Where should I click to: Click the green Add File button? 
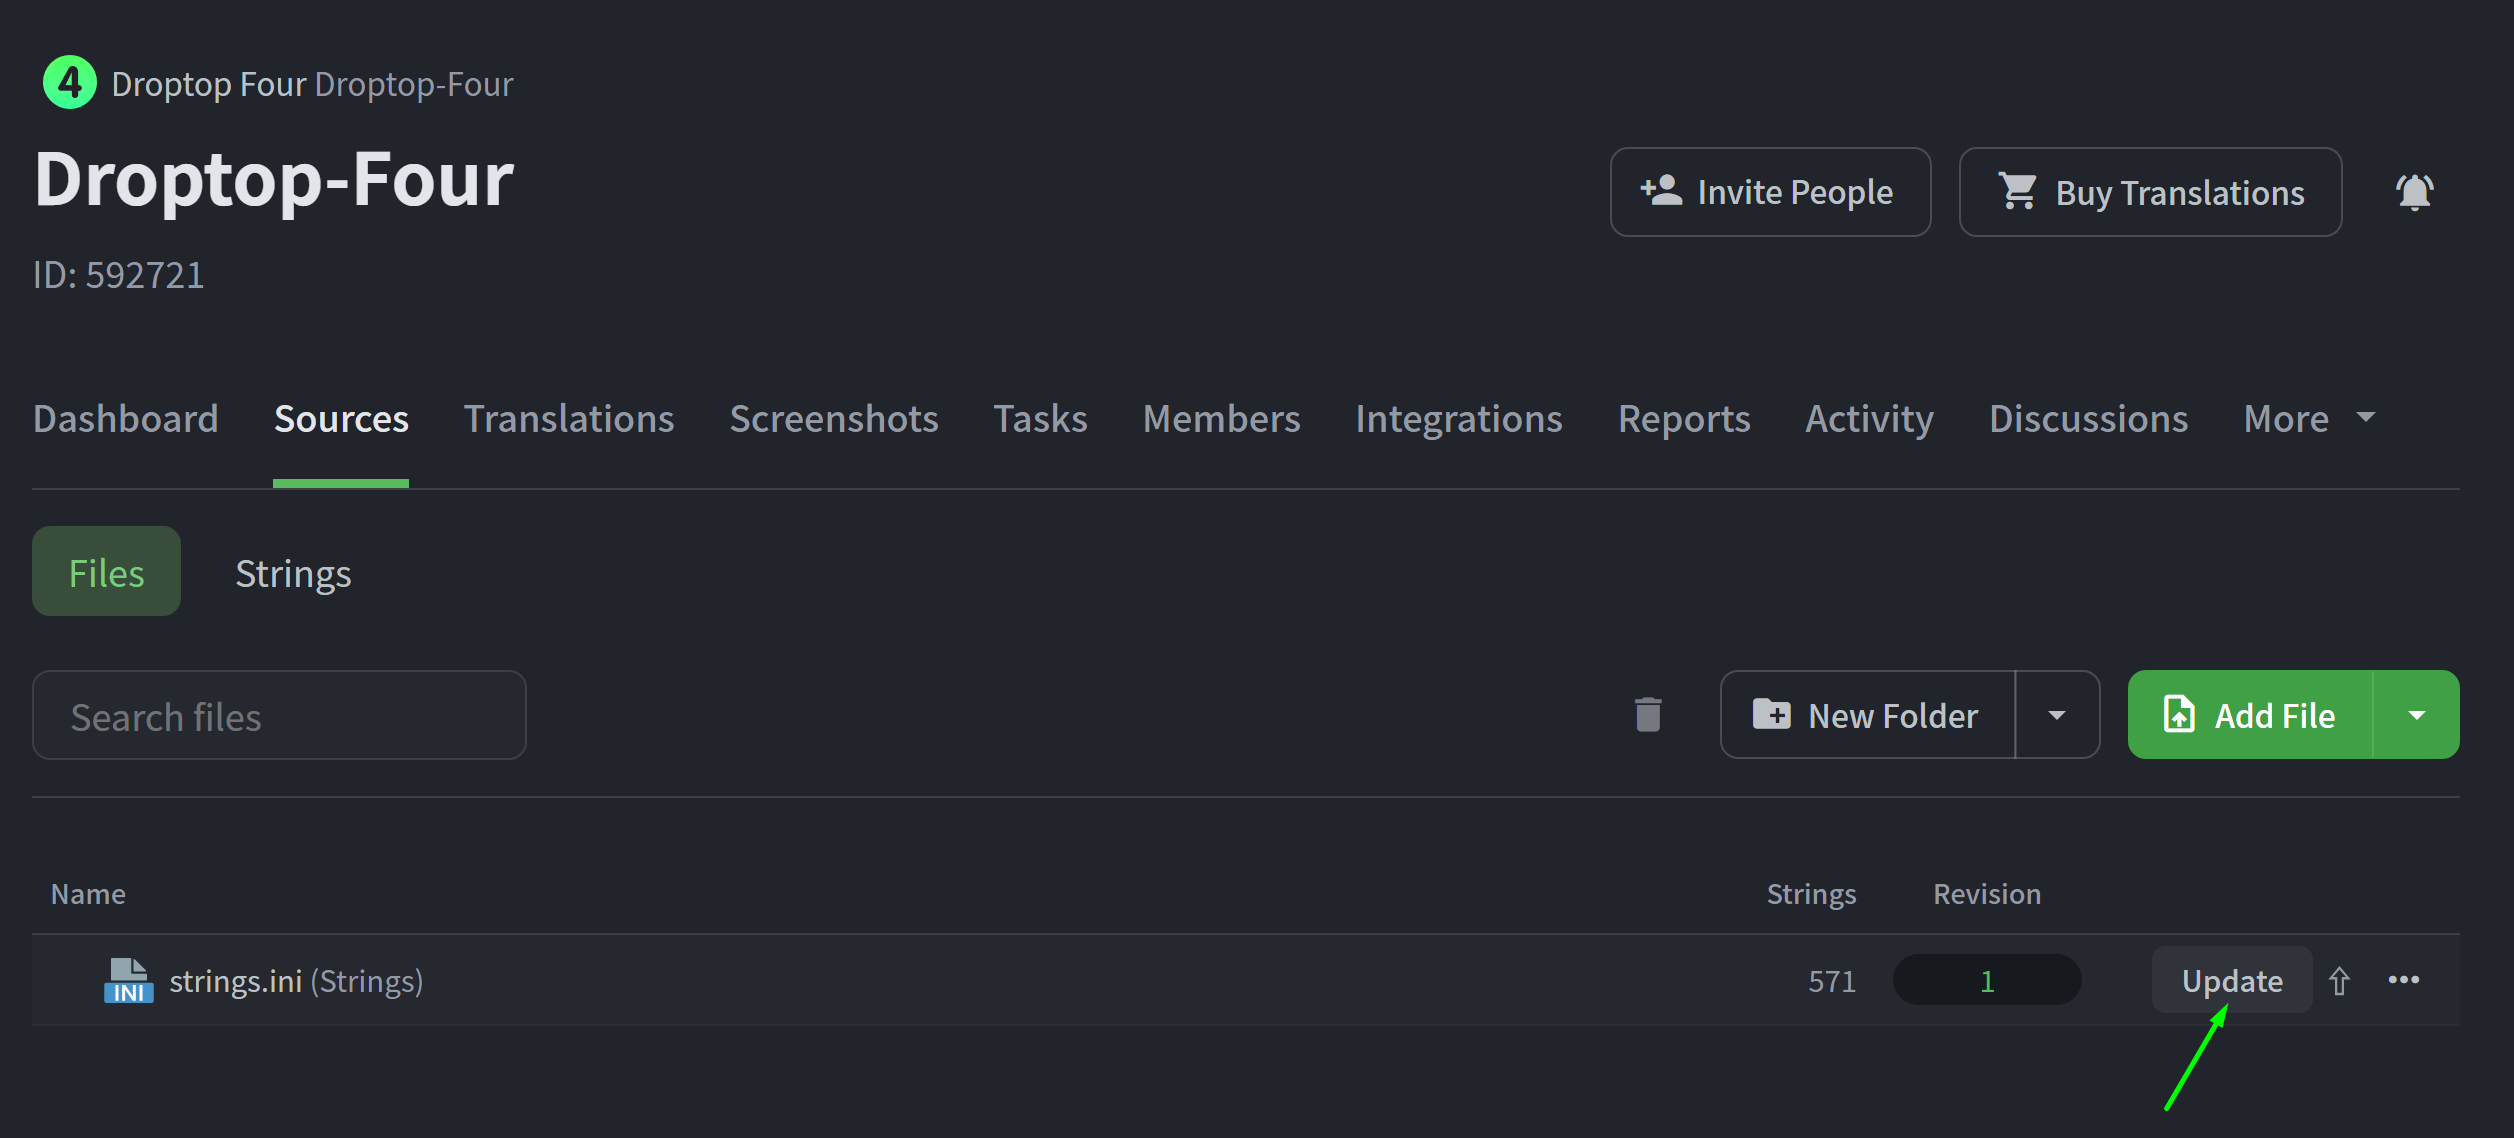tap(2250, 715)
